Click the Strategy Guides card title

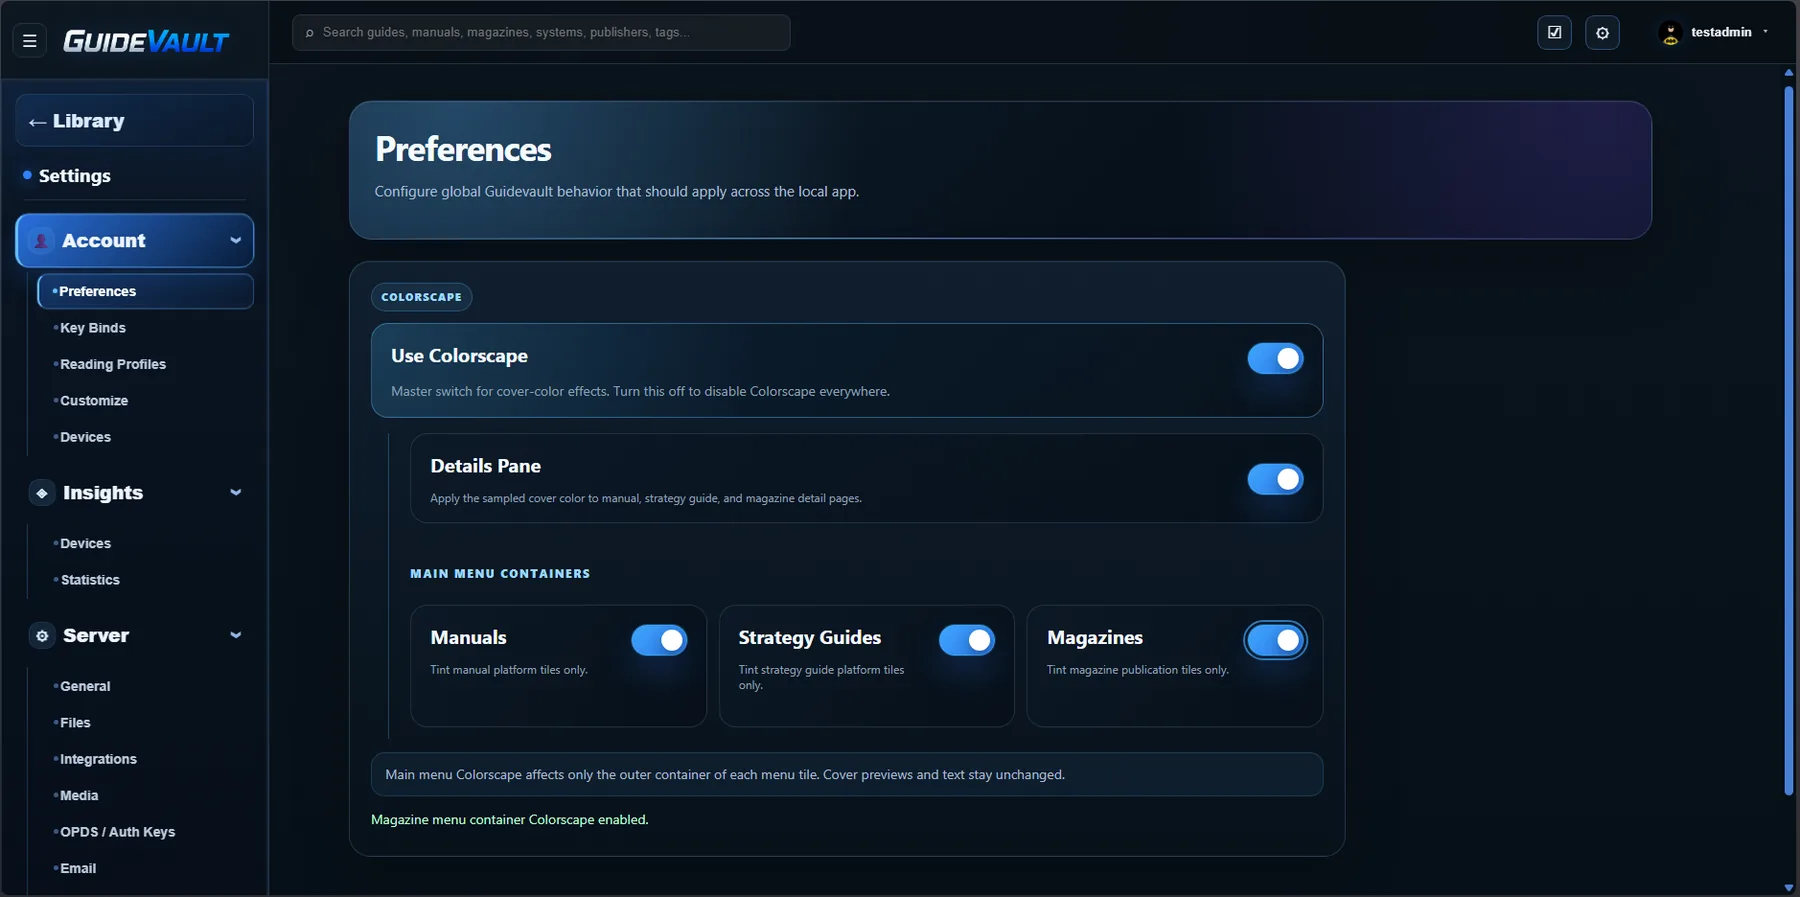tap(810, 638)
